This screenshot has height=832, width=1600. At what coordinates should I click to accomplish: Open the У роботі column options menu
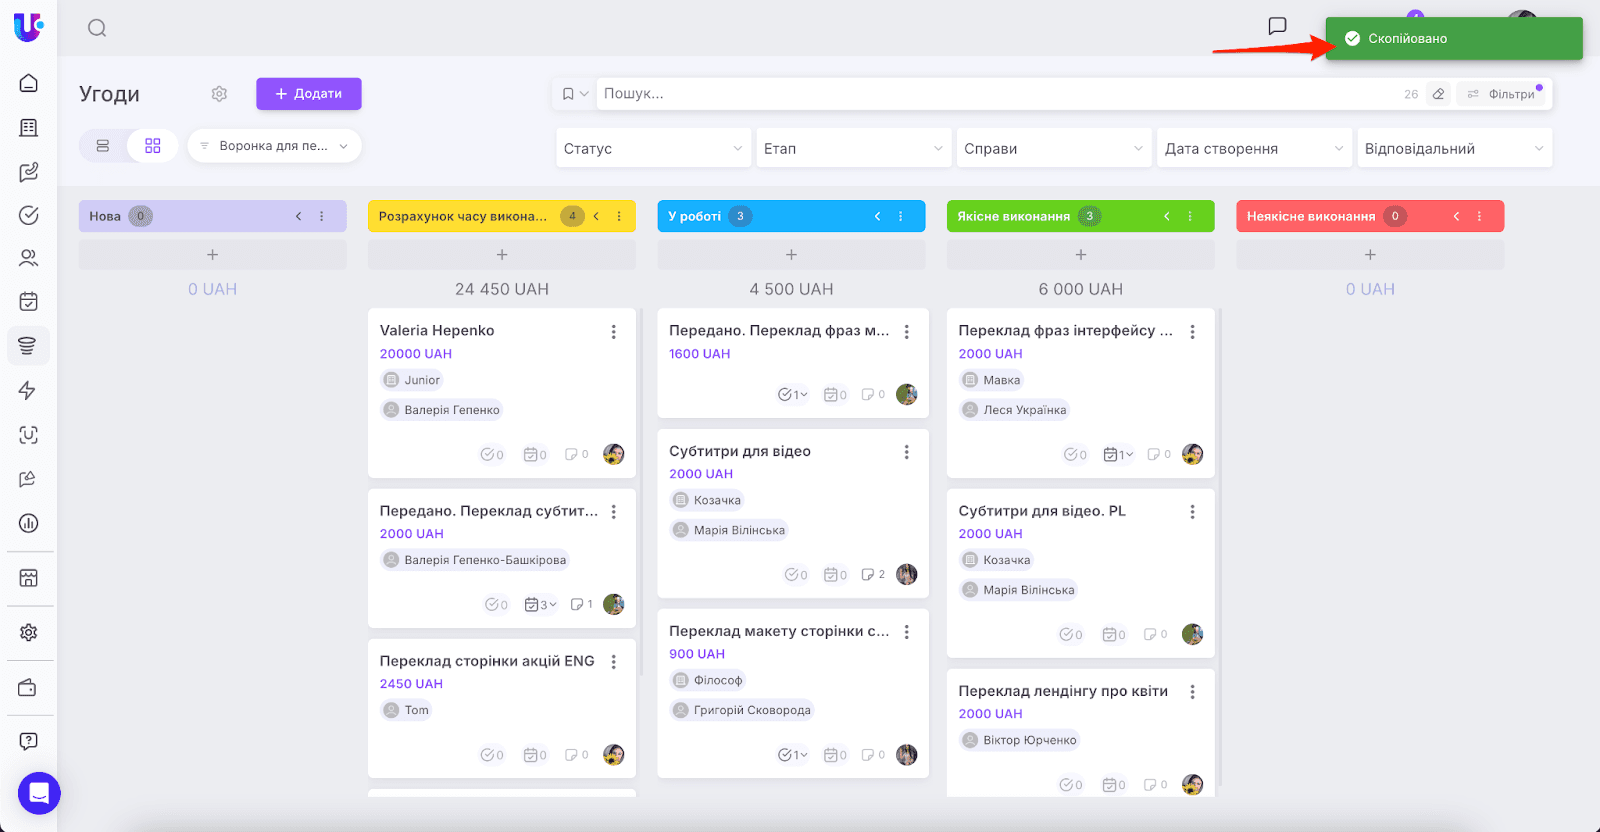pos(900,216)
